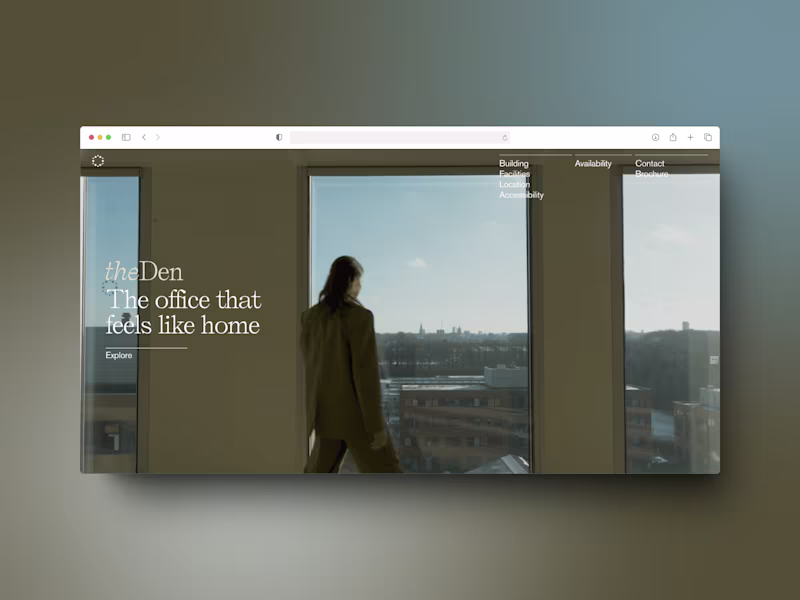Open the Facilities link

pos(514,174)
